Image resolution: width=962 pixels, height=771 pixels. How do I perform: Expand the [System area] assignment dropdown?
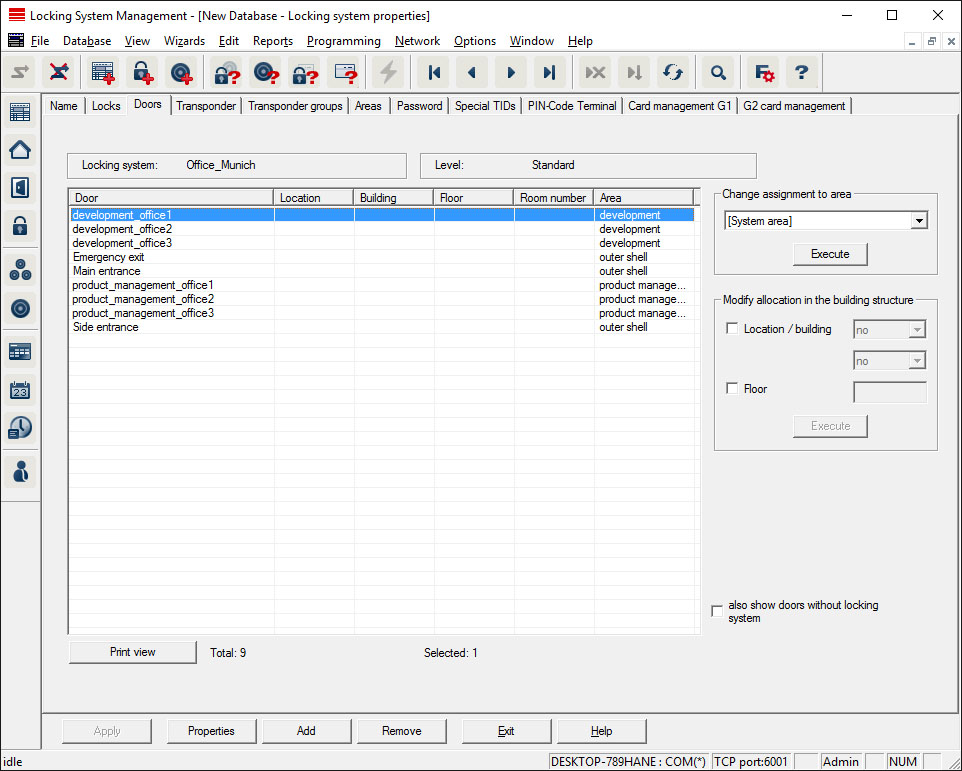tap(919, 221)
